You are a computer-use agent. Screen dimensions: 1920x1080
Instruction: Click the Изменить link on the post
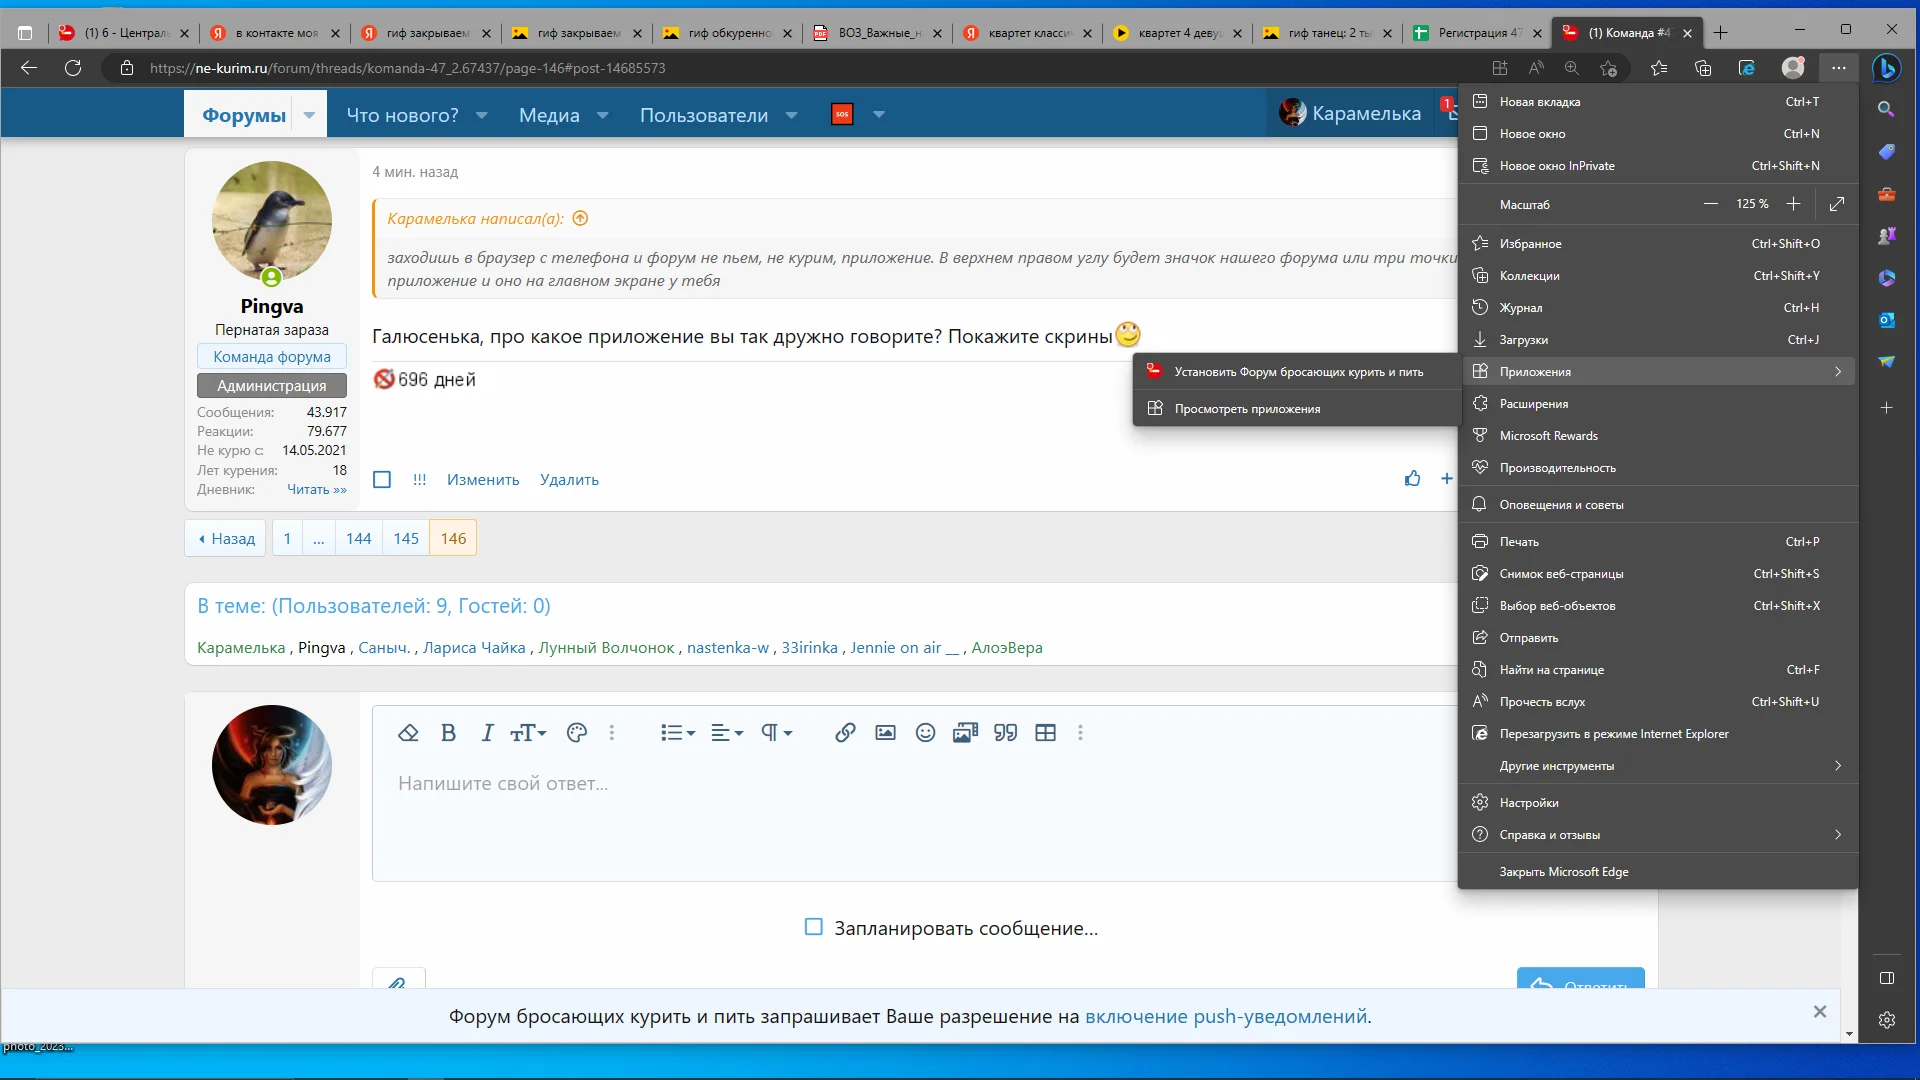[483, 480]
